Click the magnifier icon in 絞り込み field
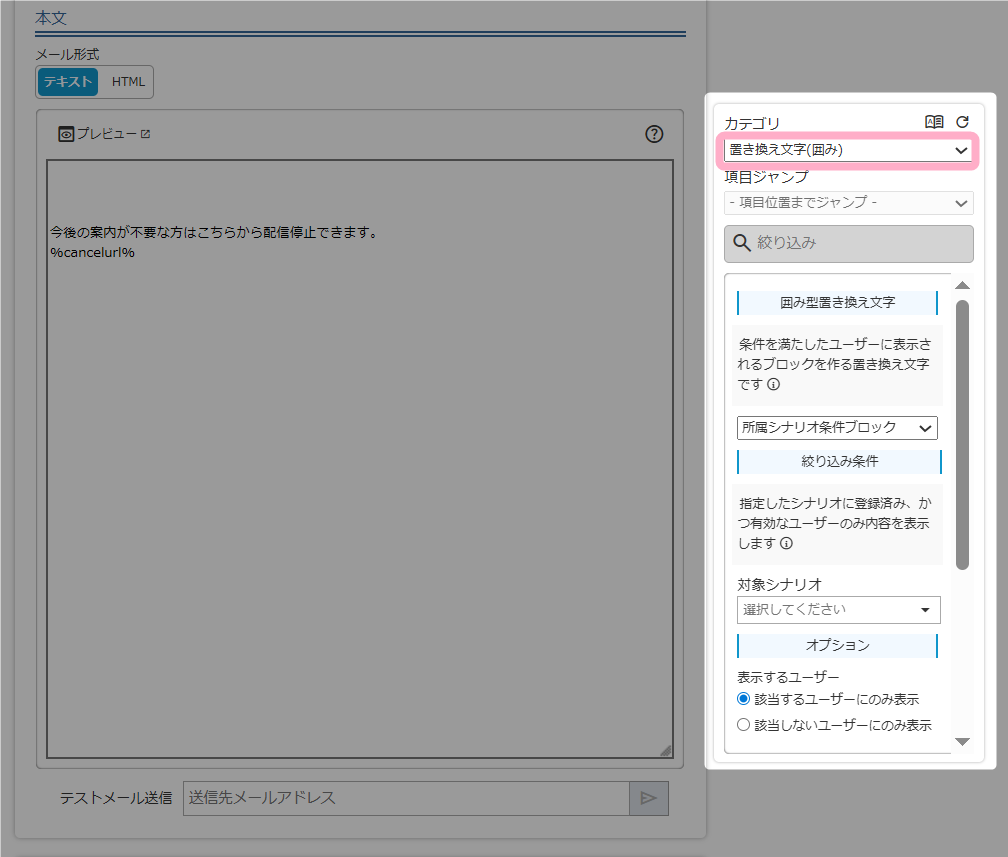Viewport: 1008px width, 857px height. click(x=742, y=243)
